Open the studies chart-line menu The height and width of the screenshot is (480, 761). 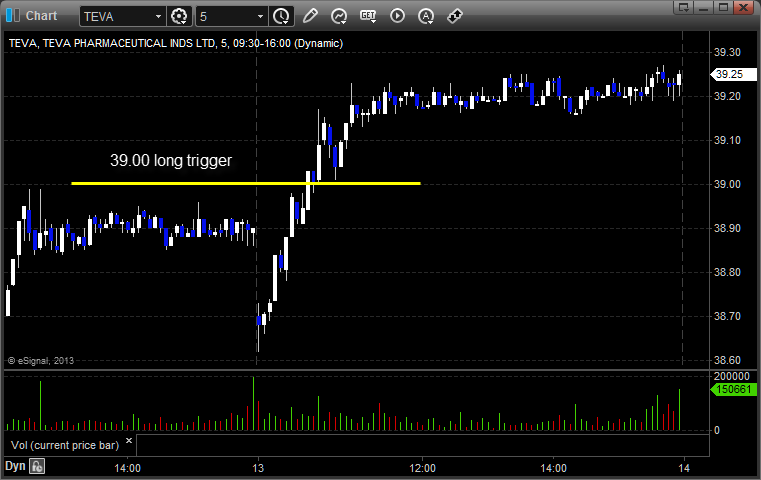coord(339,16)
